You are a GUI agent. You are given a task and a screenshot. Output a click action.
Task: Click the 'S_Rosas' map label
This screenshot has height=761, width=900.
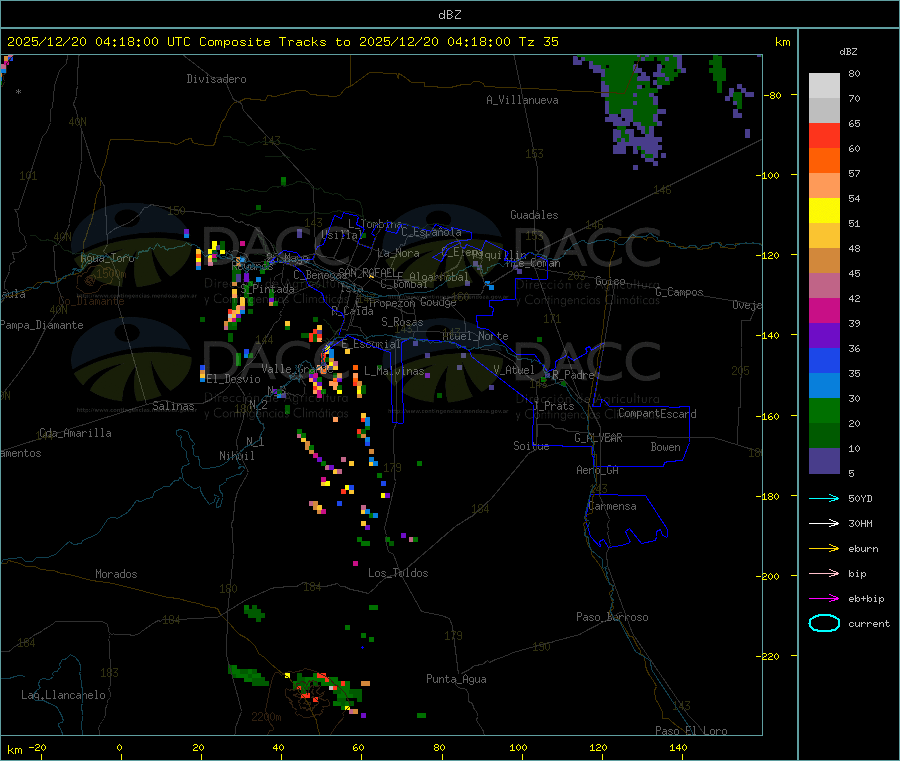(x=402, y=322)
